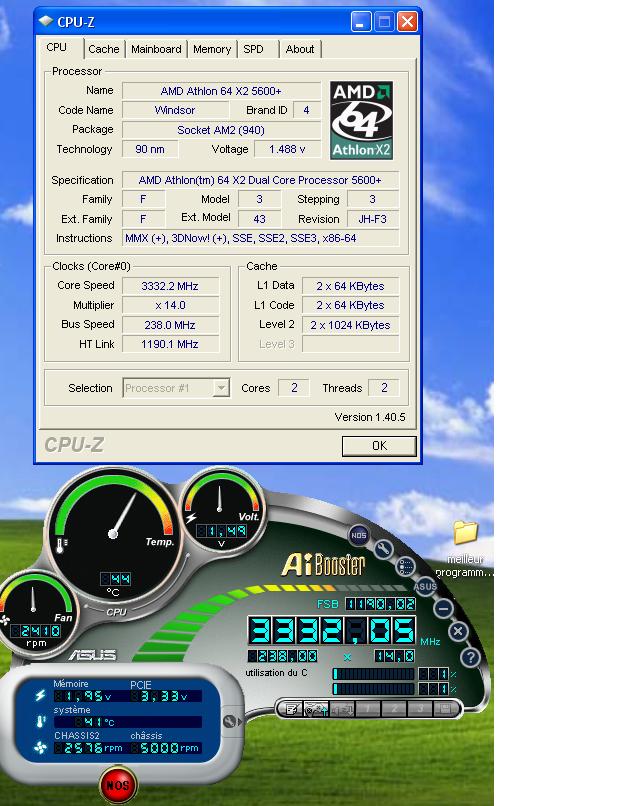Open the About tab
Screen dimensions: 640x806
(300, 49)
